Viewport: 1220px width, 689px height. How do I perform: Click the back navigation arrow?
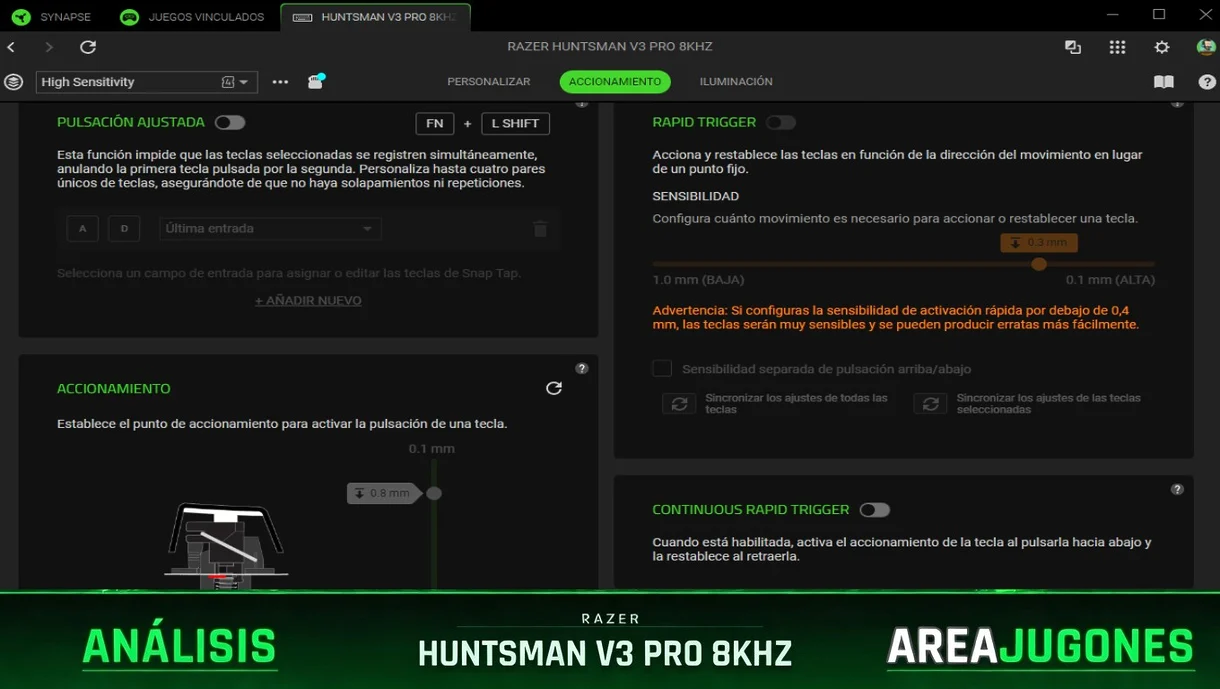pyautogui.click(x=12, y=47)
